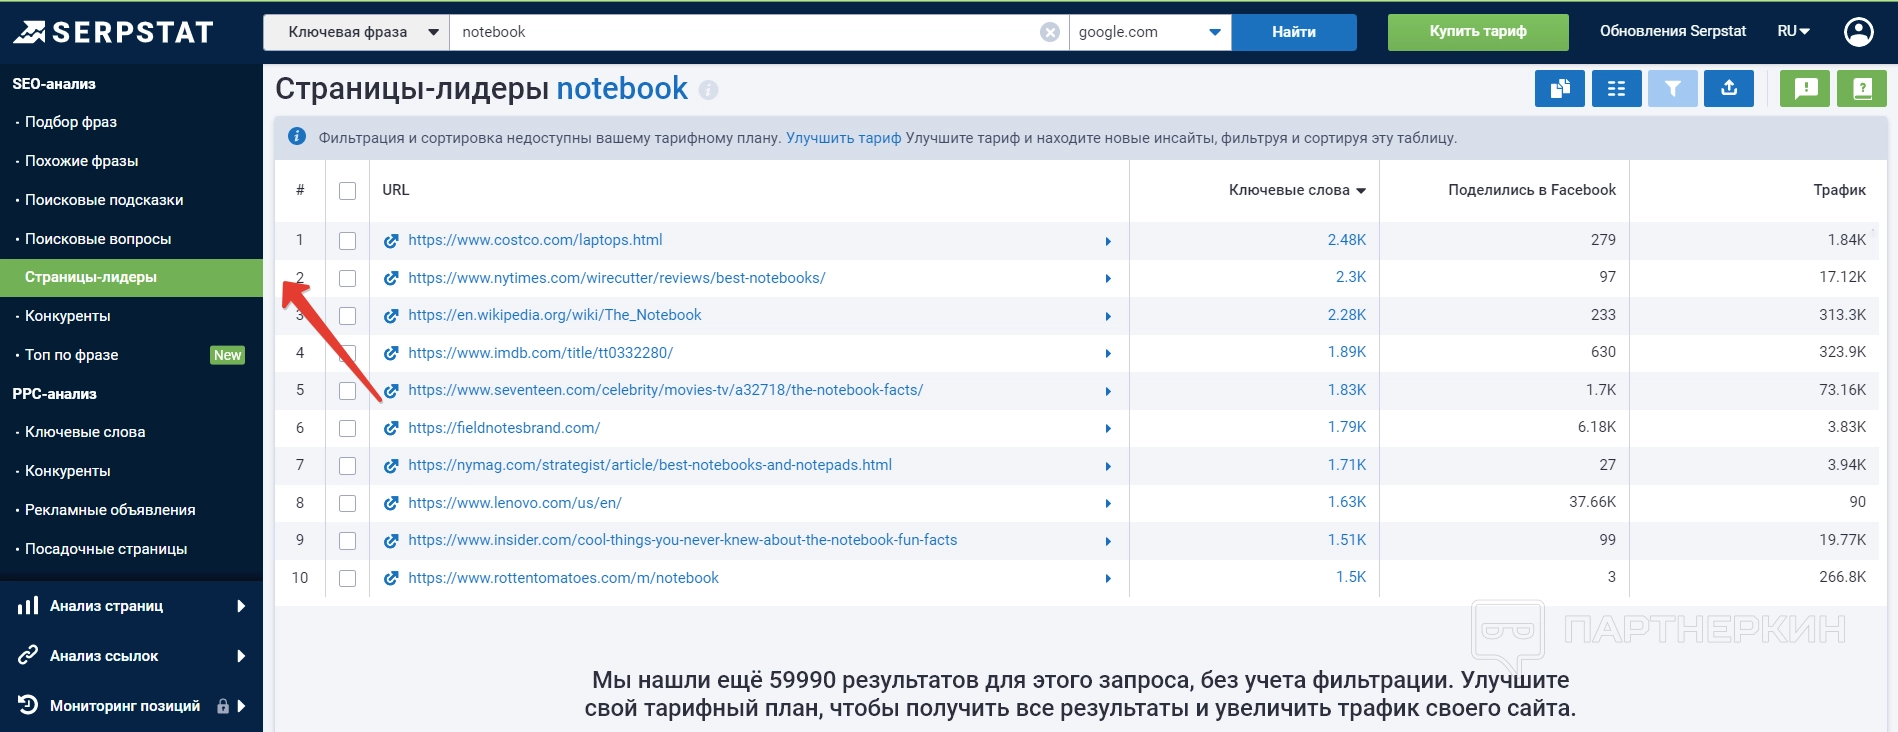Open the column layout settings icon
The image size is (1898, 732).
click(x=1616, y=89)
